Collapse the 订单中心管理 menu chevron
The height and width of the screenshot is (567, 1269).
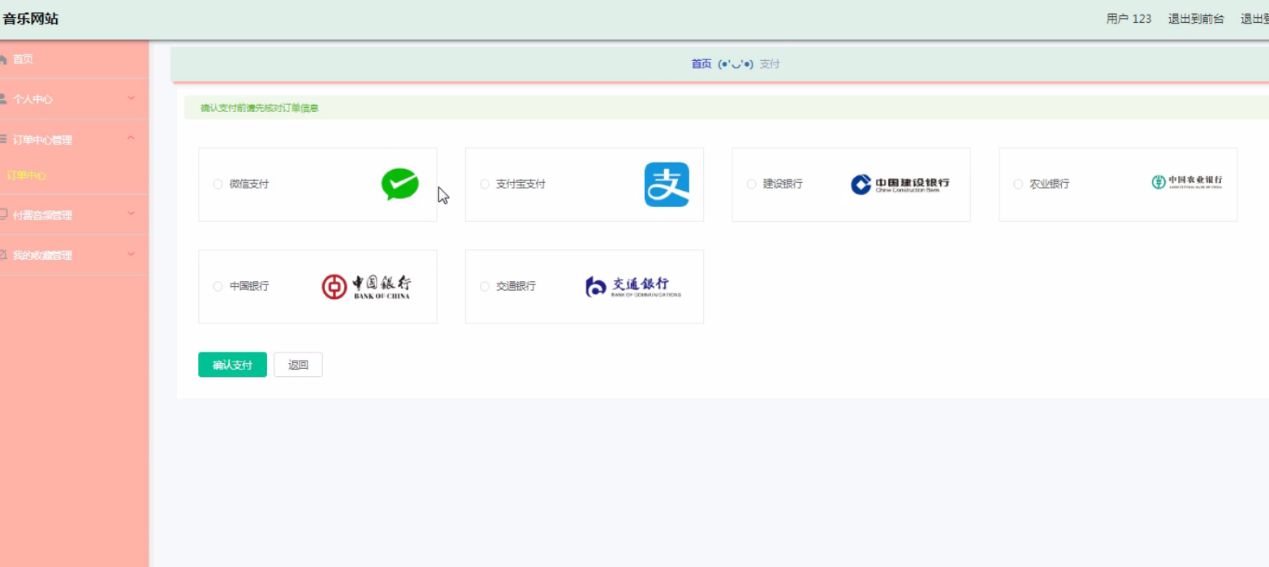click(131, 139)
